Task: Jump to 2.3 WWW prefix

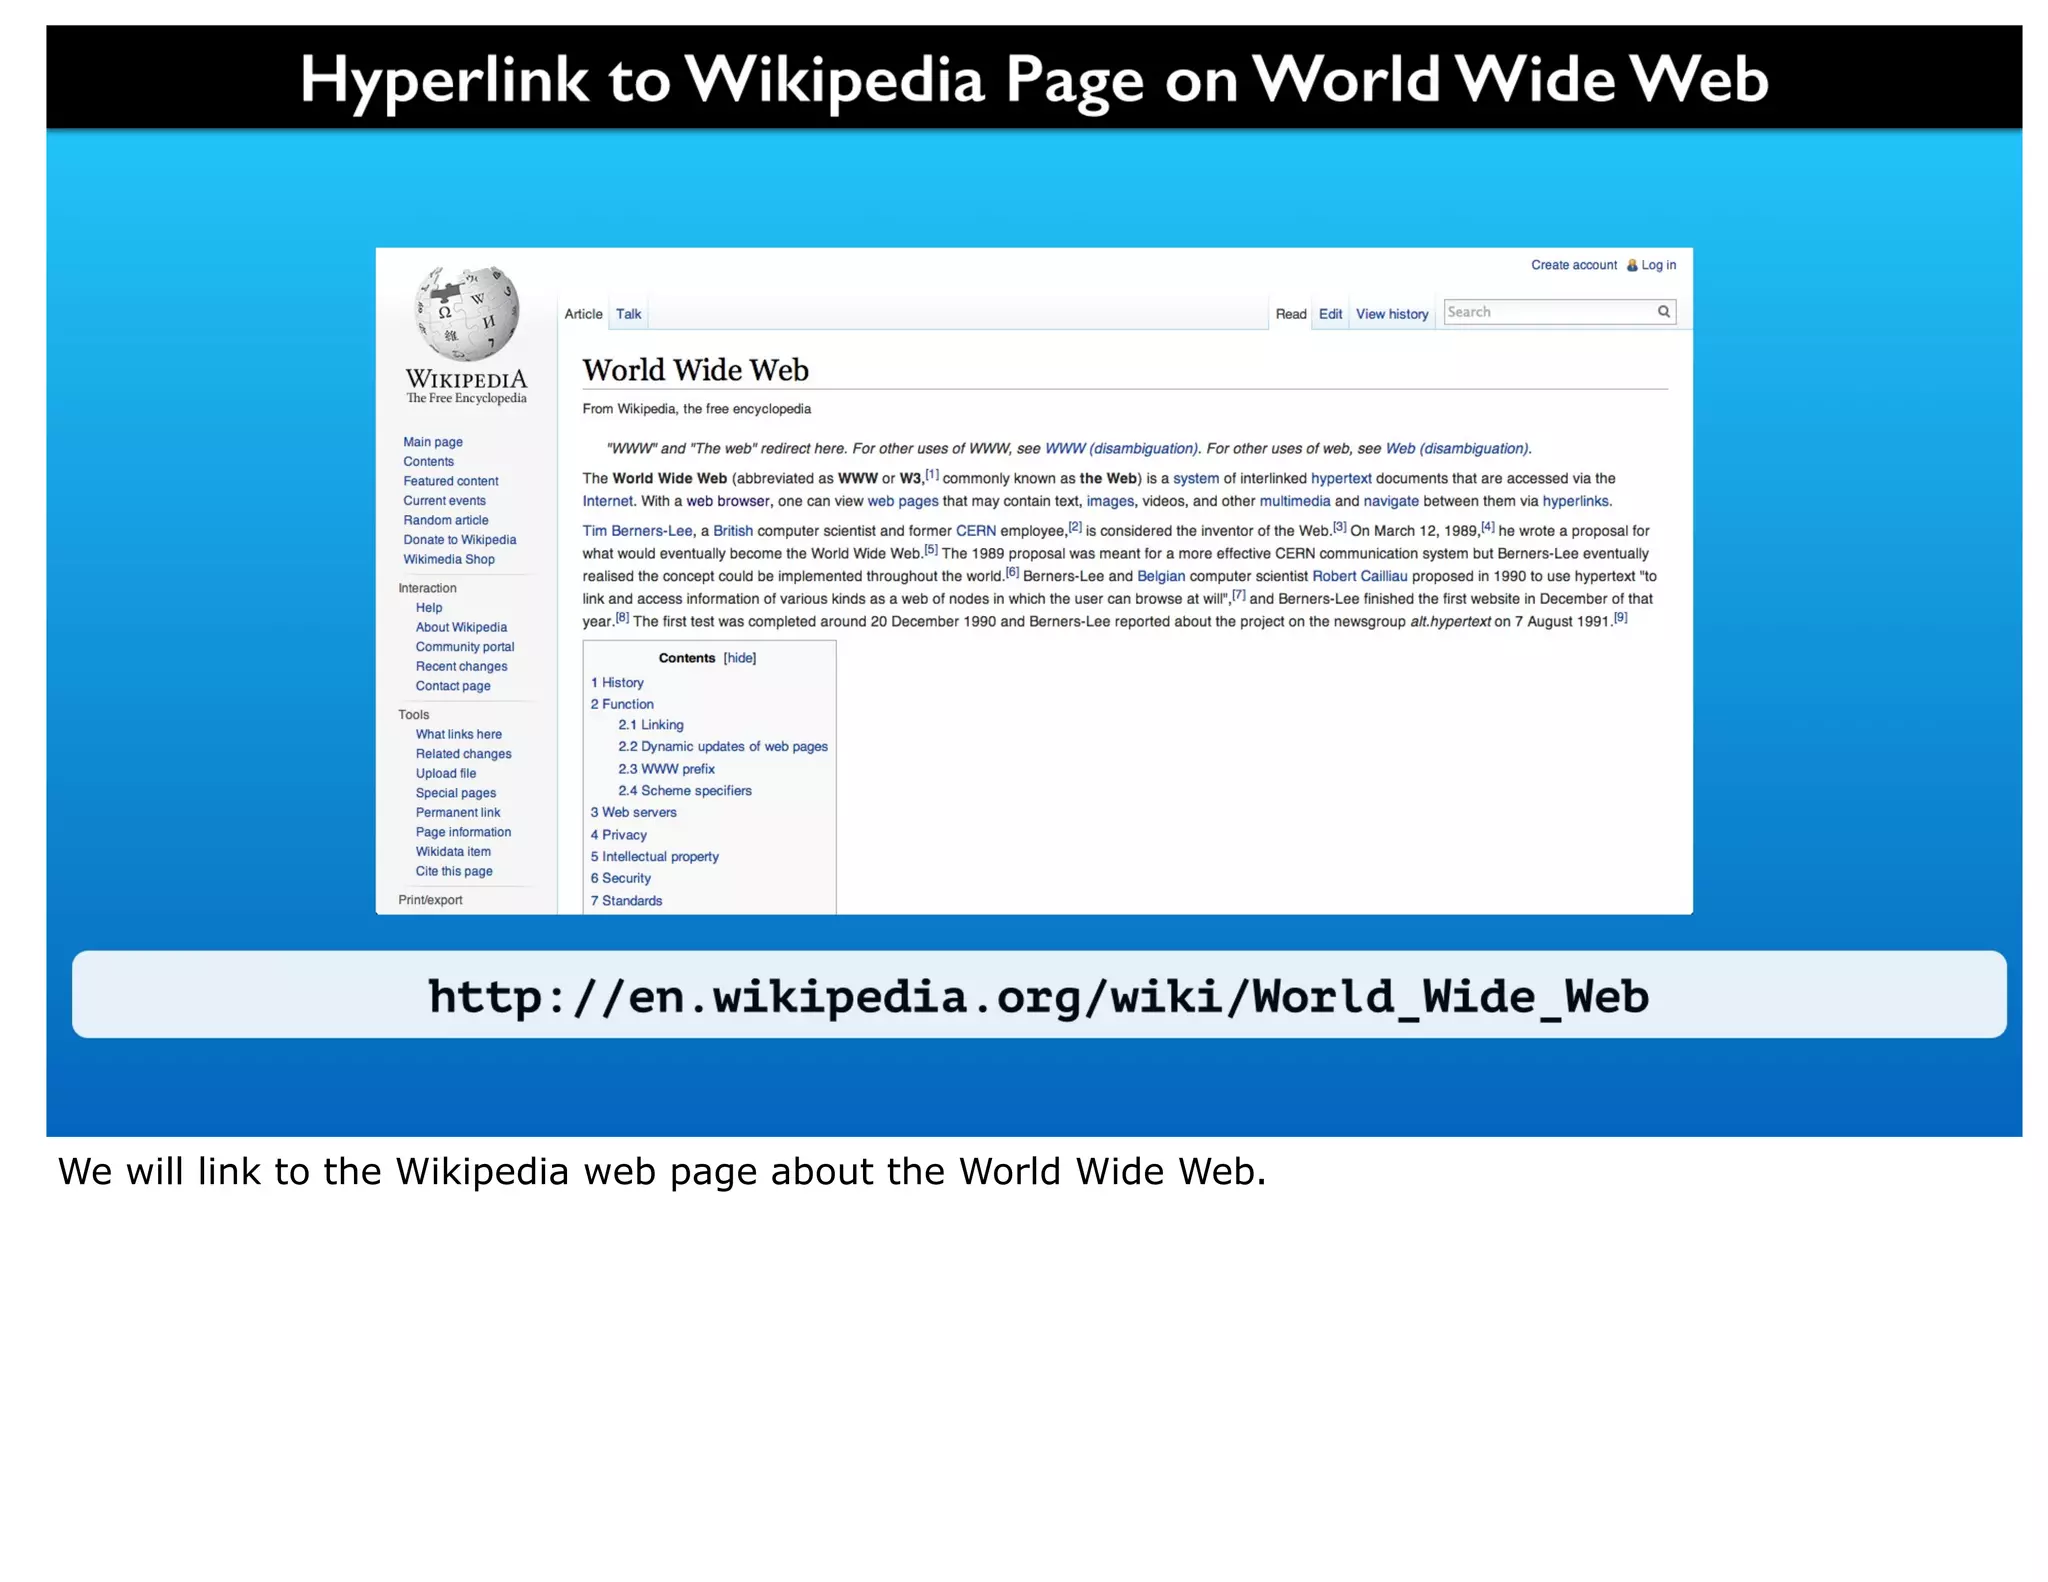Action: [666, 769]
